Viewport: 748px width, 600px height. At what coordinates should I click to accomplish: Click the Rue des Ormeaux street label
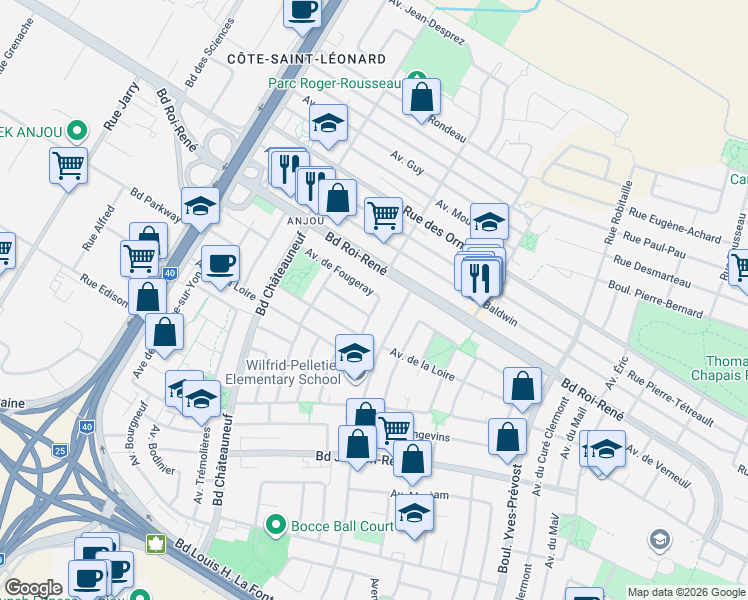(x=432, y=226)
